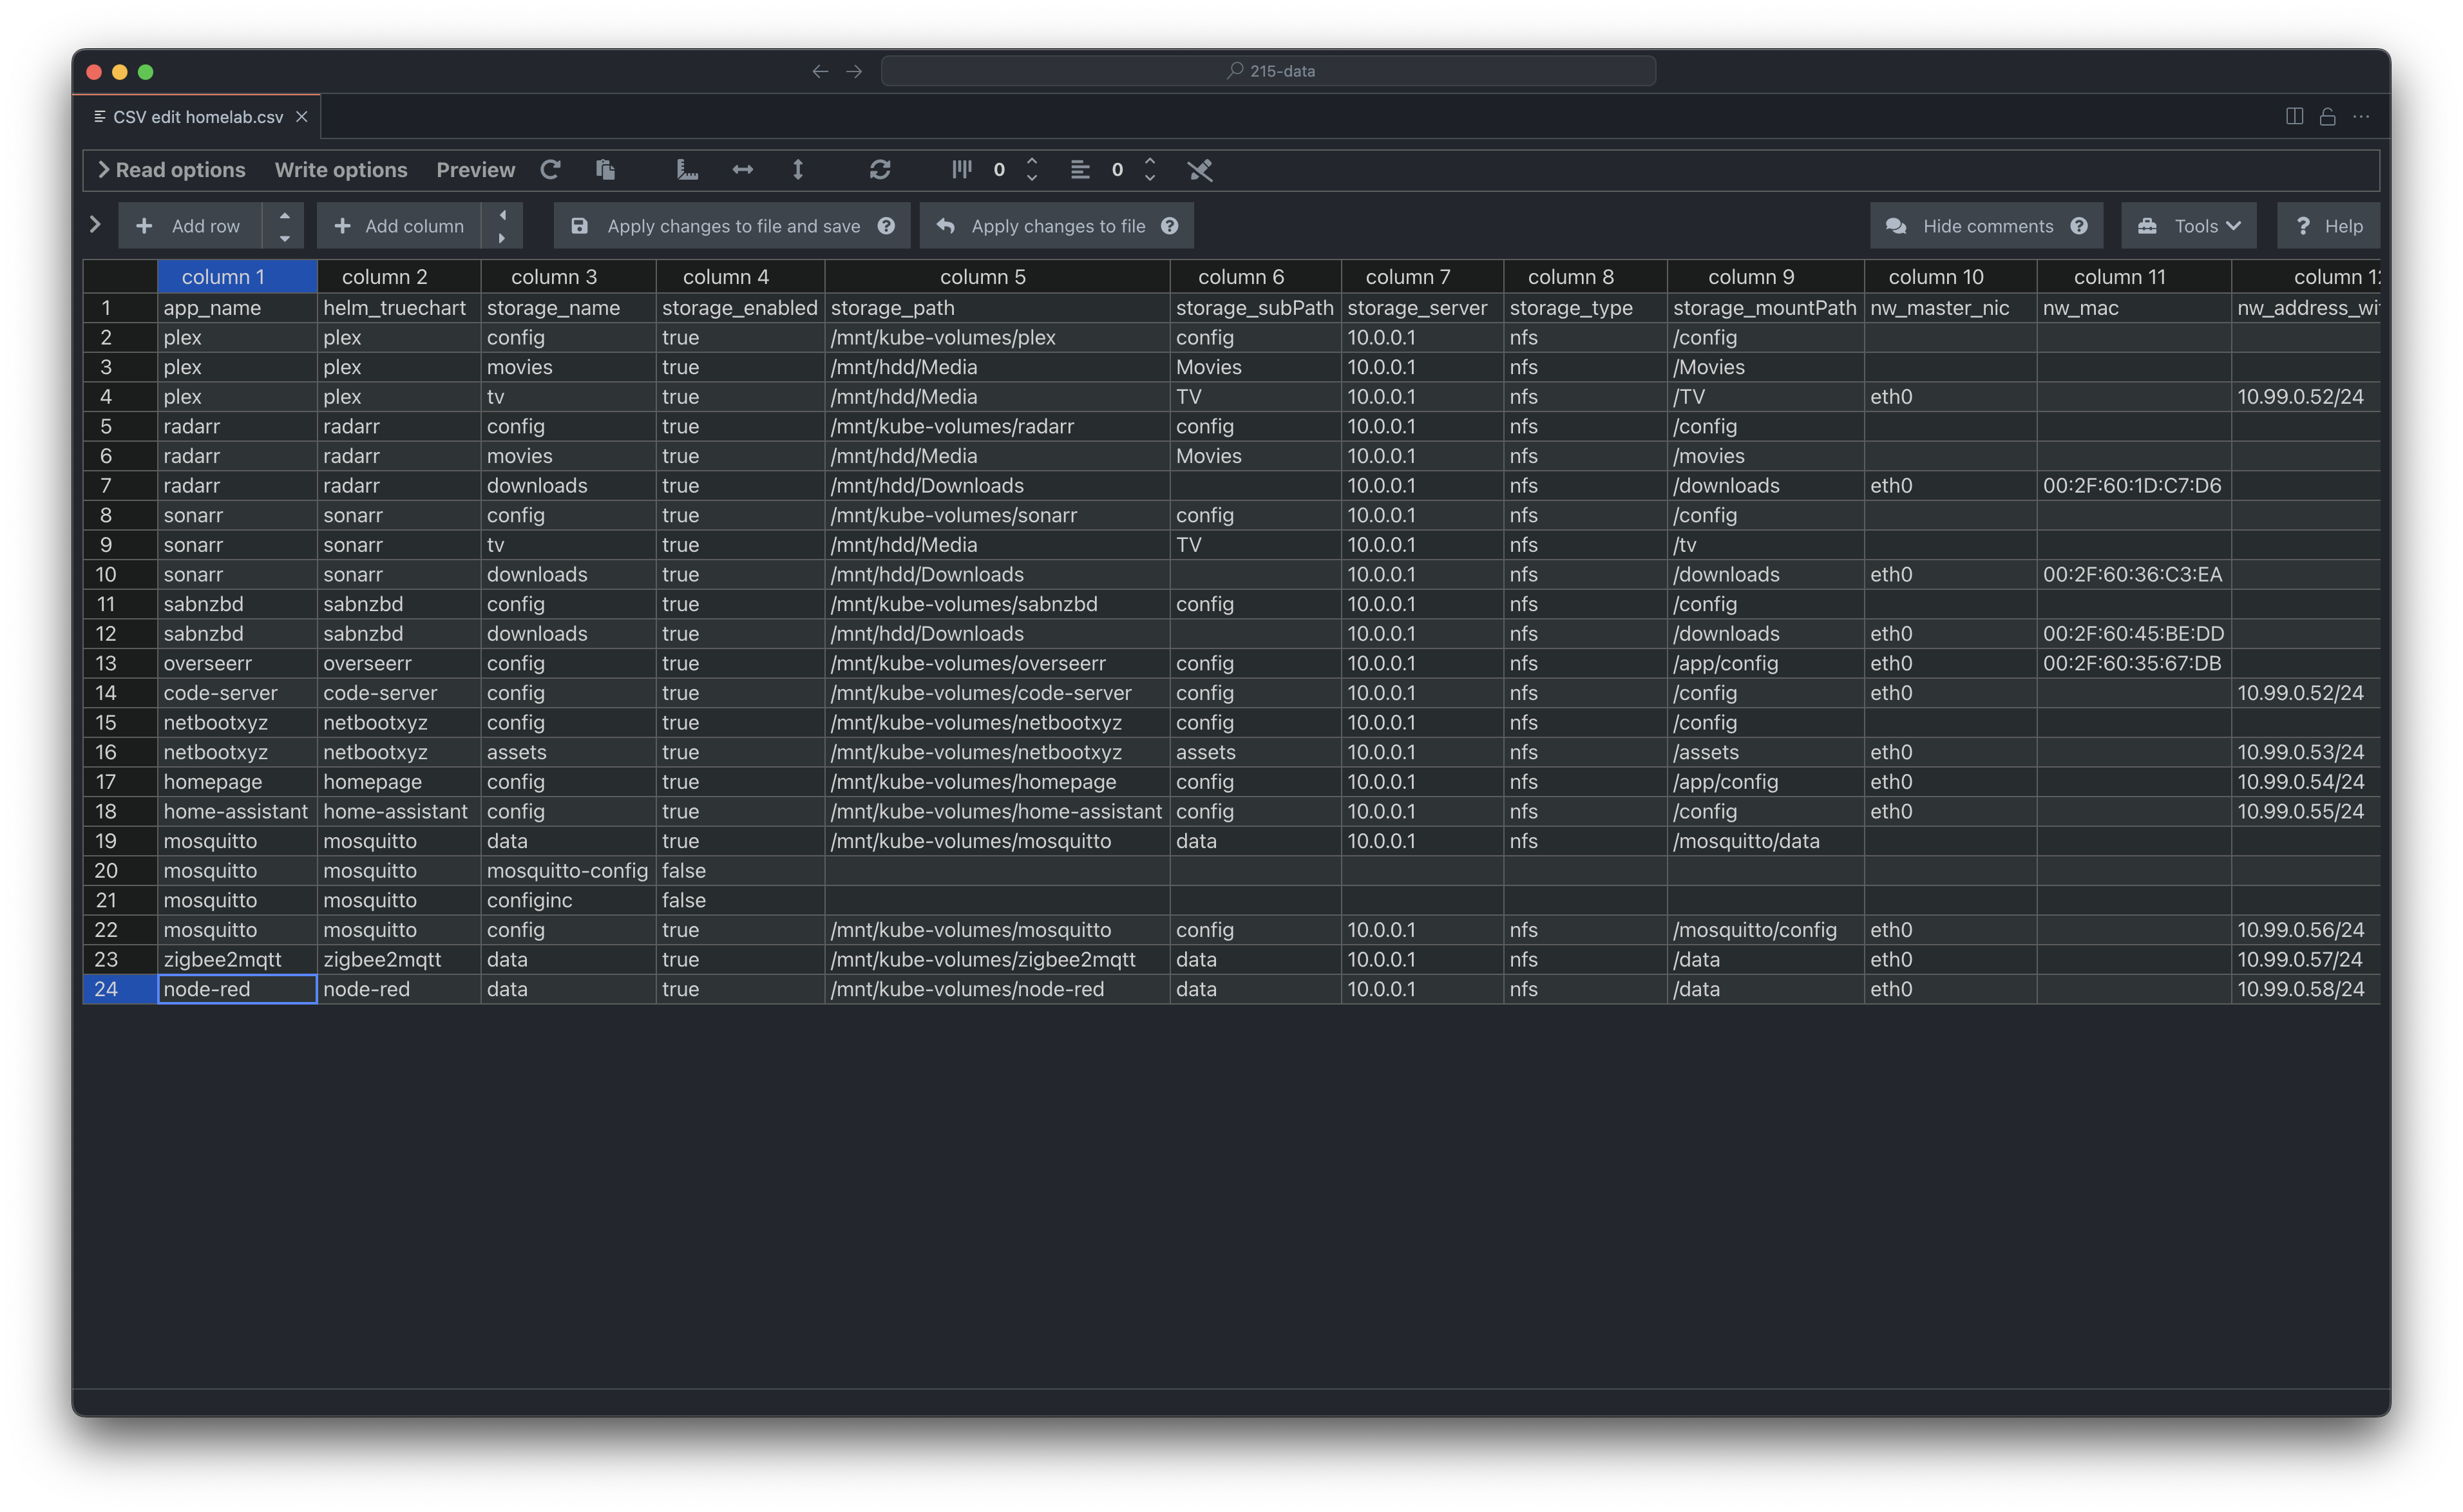The height and width of the screenshot is (1512, 2463).
Task: Click the reload file arrow icon
Action: [x=550, y=170]
